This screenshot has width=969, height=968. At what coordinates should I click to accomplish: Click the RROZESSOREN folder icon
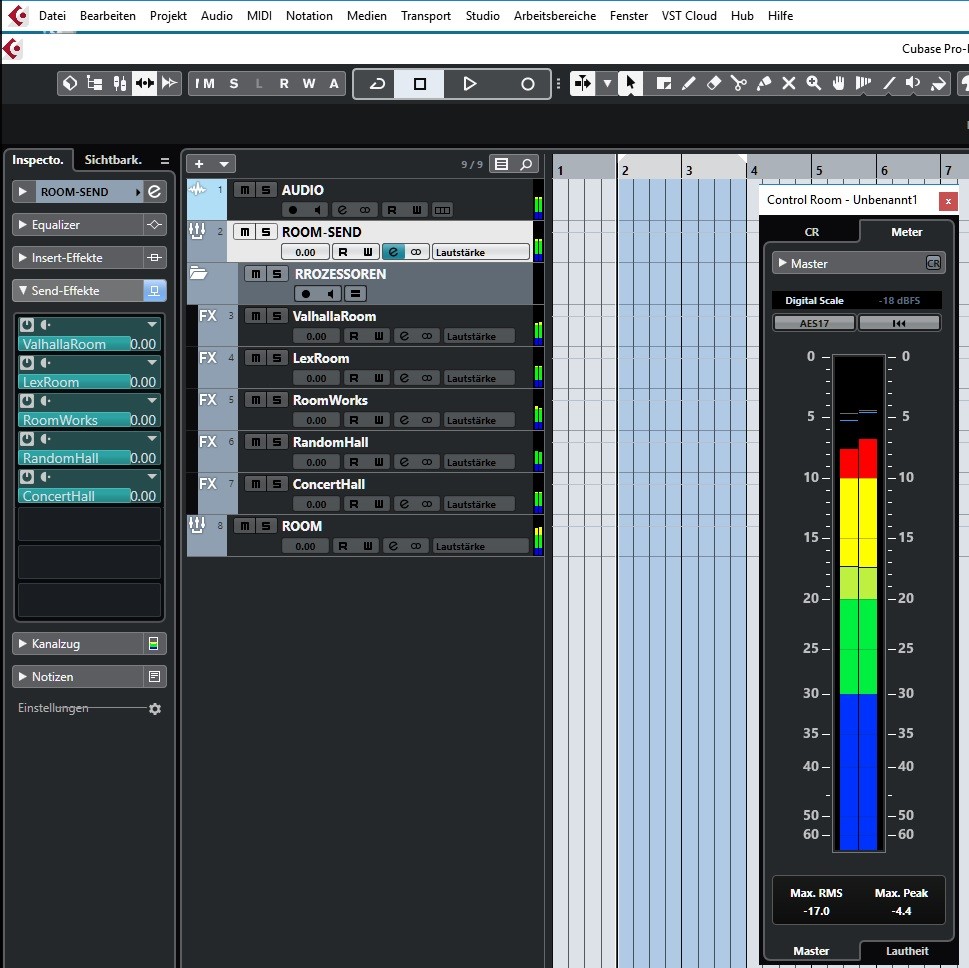(x=198, y=274)
